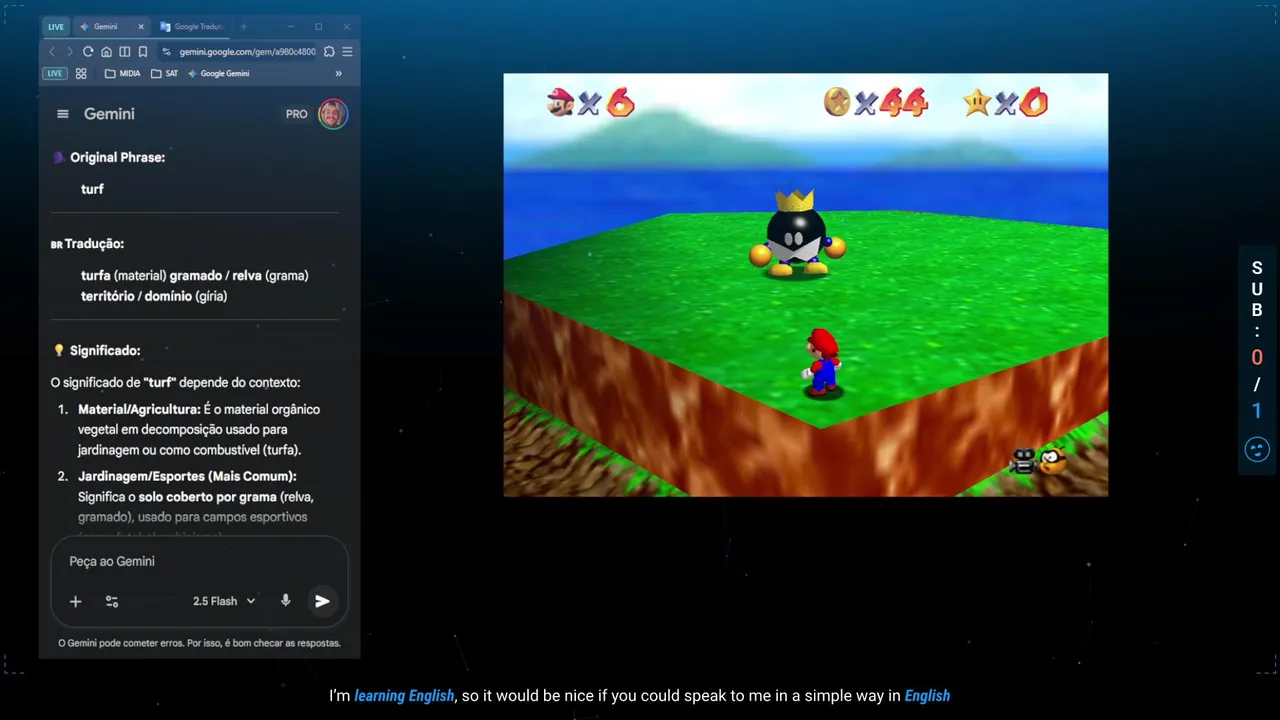Viewport: 1280px width, 720px height.
Task: Click the LIVE badge in bookmarks bar
Action: [54, 73]
